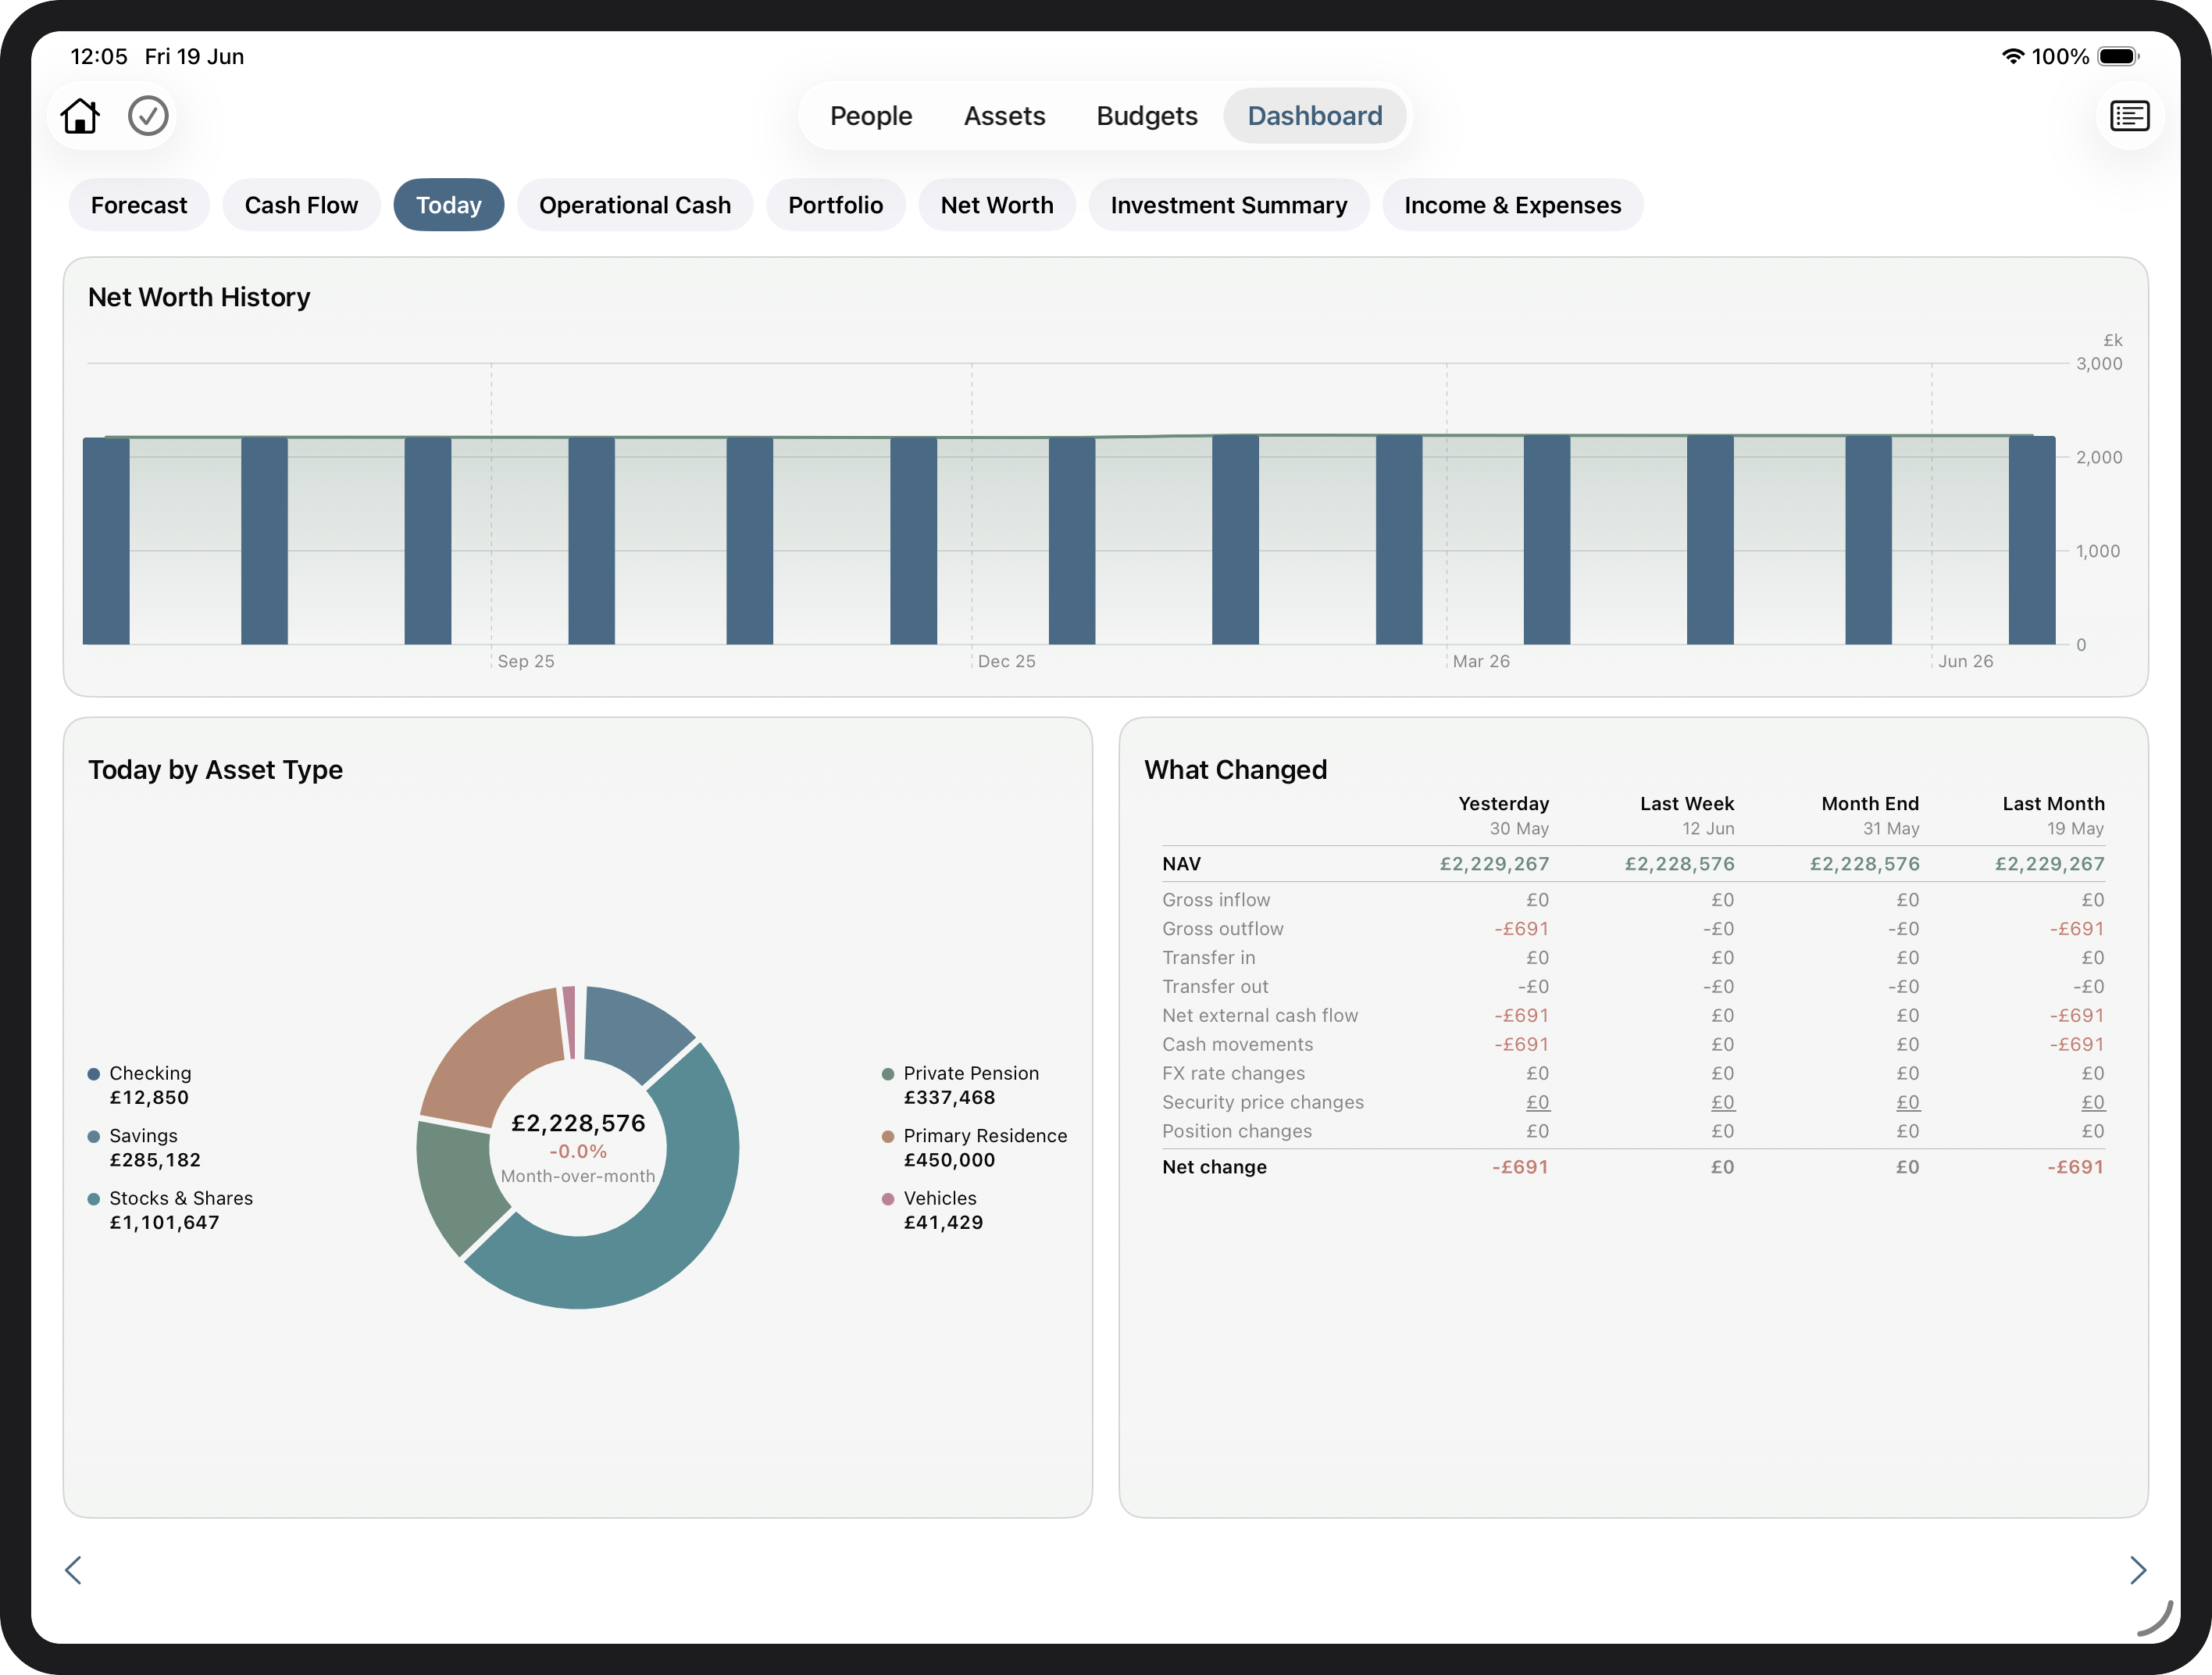Click the checkmark circle icon
Screen dimensions: 2212x1675
pos(148,116)
